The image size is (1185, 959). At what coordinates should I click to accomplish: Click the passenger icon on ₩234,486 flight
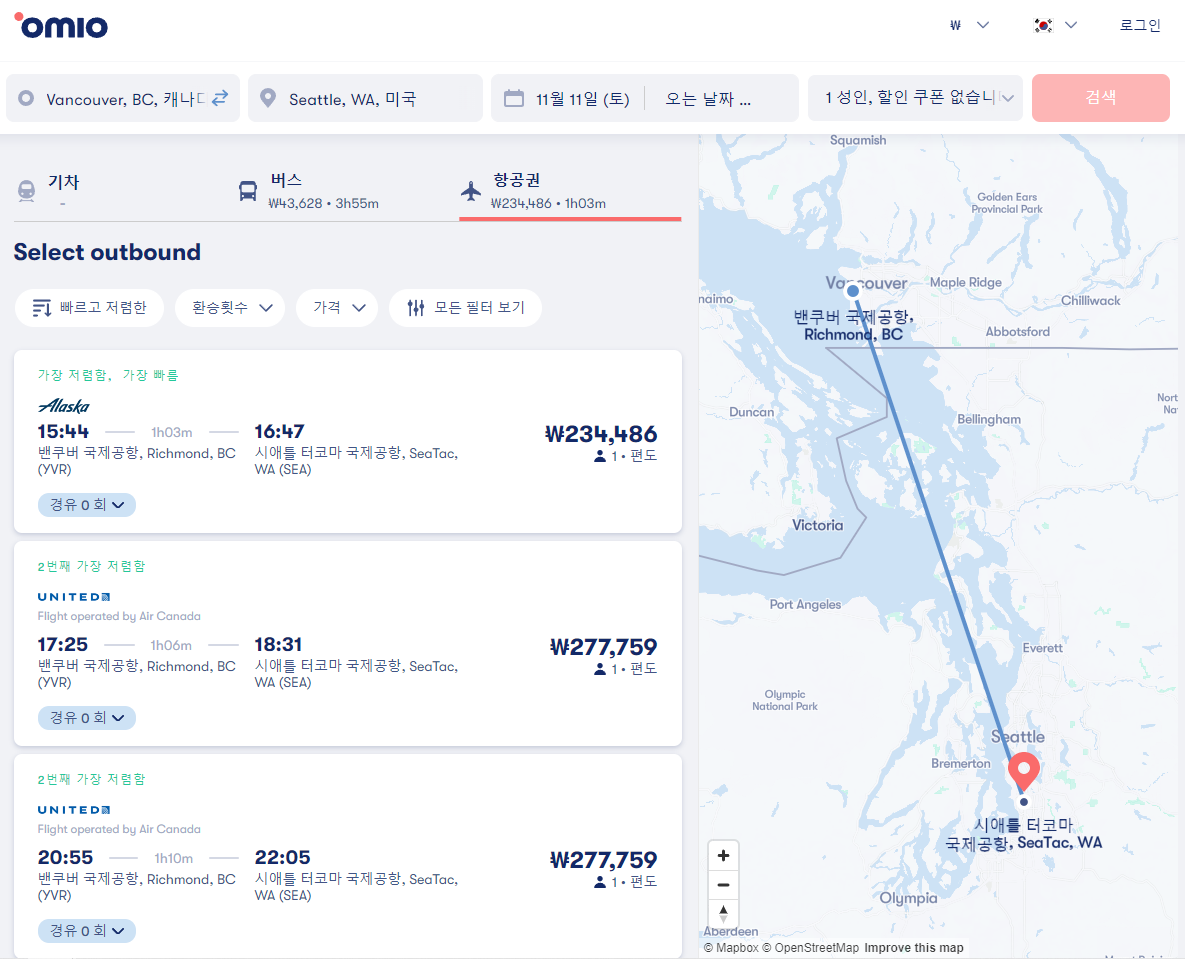(x=600, y=456)
